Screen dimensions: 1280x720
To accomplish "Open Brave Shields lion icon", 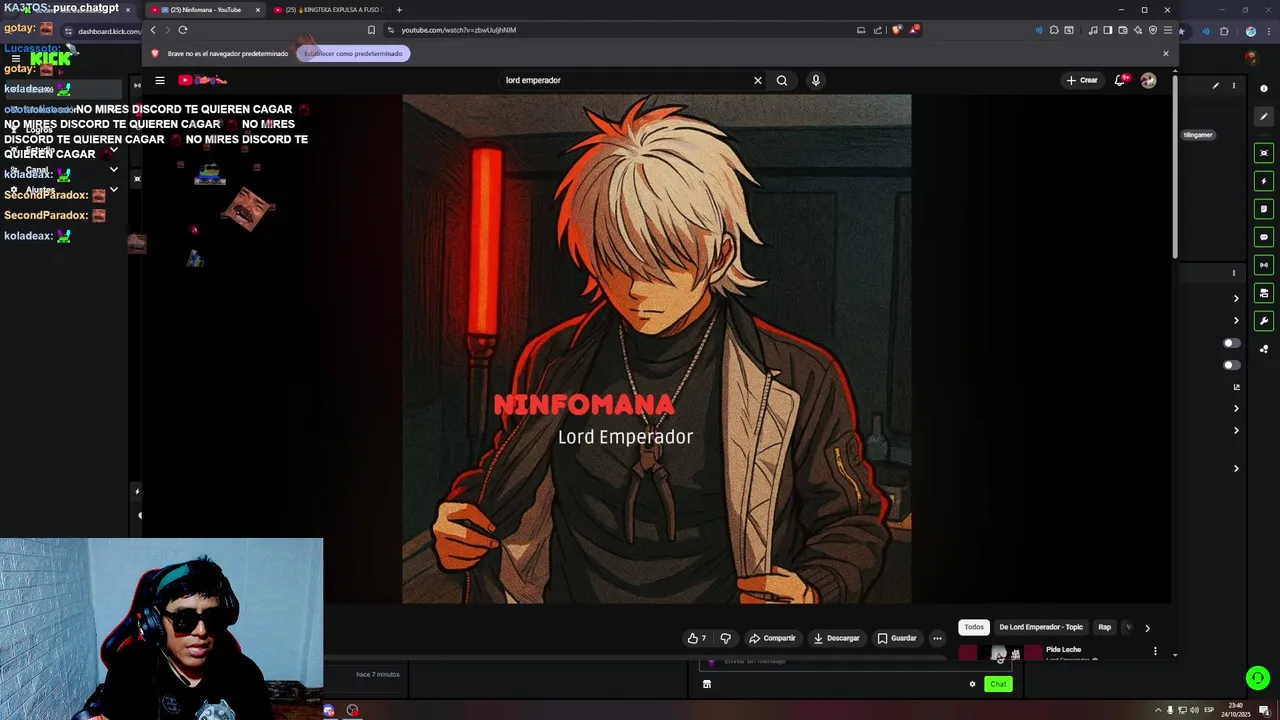I will [x=896, y=30].
